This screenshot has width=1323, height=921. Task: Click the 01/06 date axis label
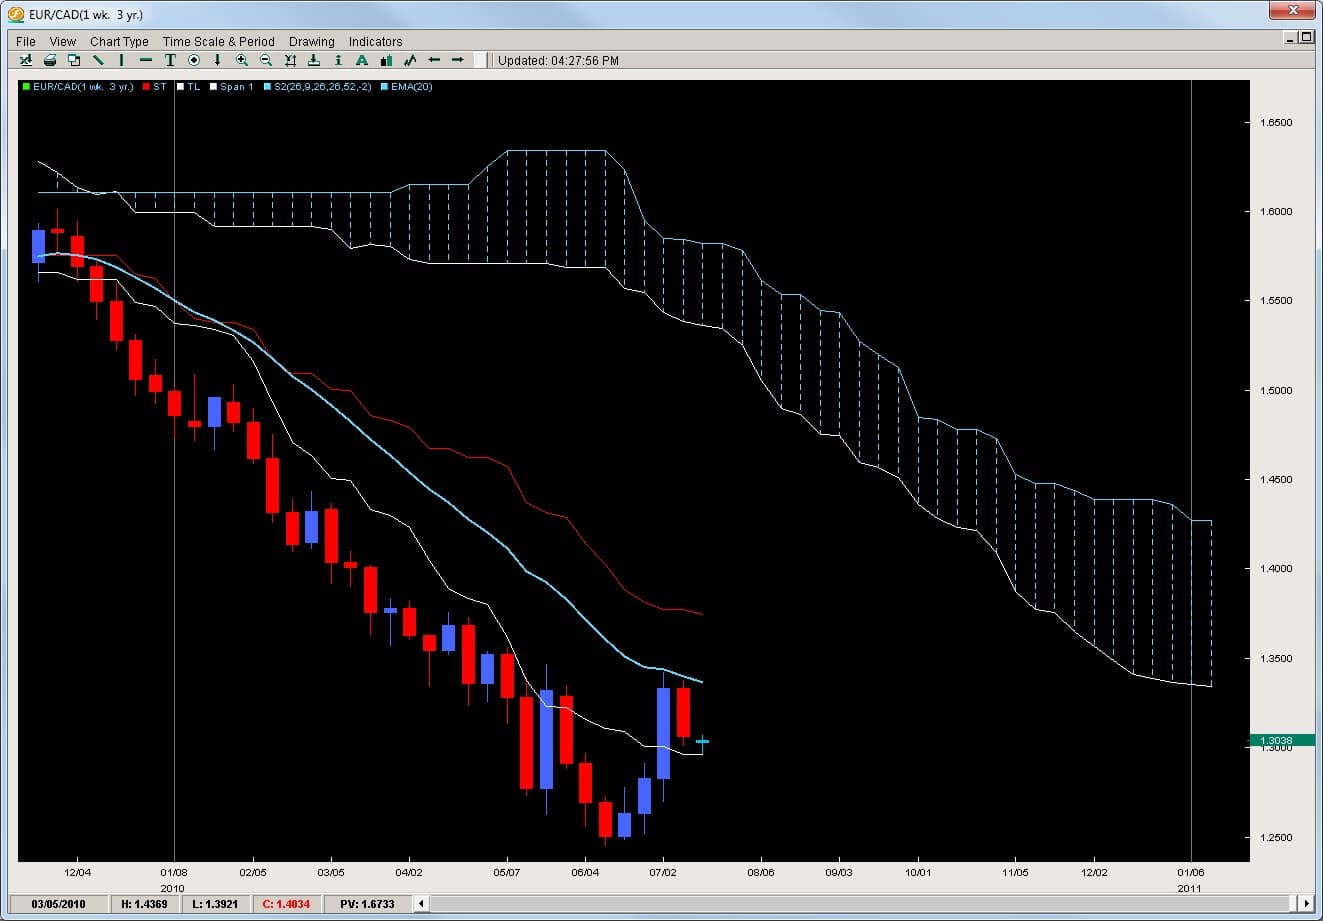click(x=1190, y=872)
